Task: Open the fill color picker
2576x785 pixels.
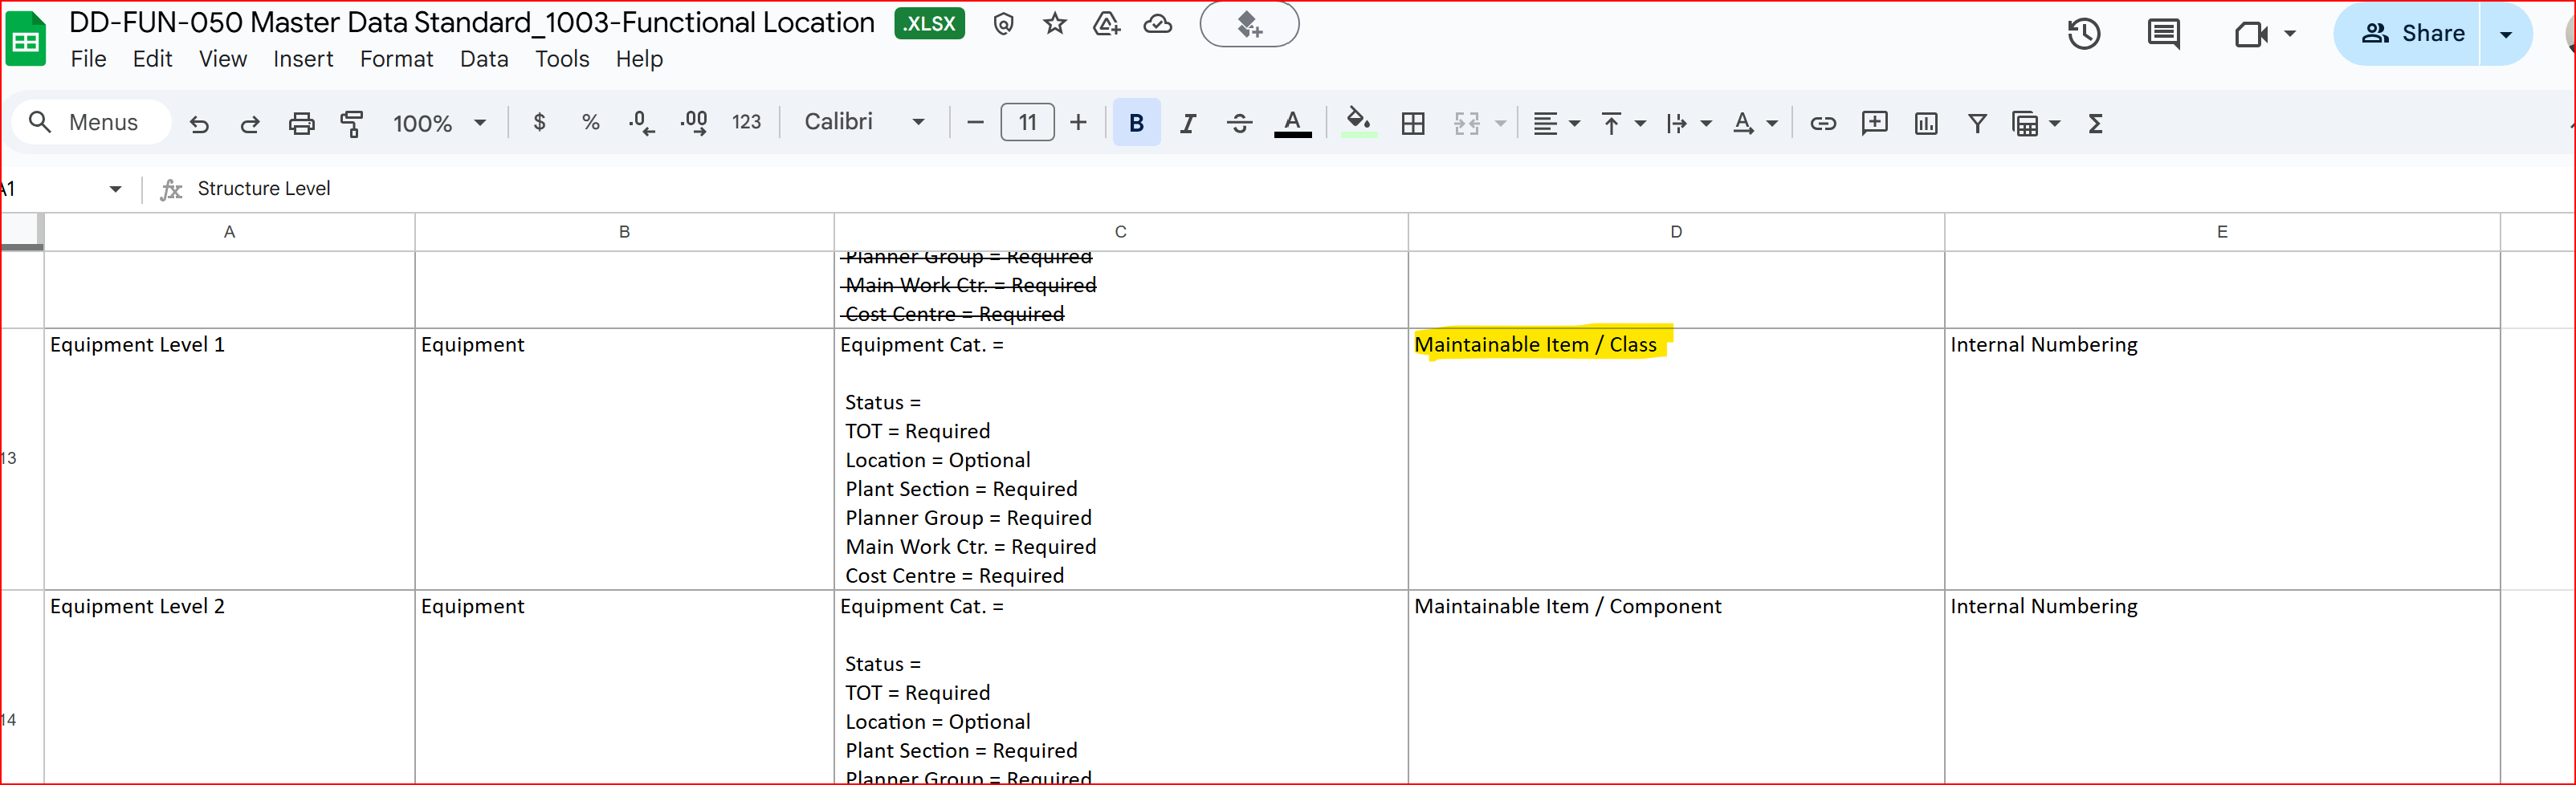Action: click(x=1358, y=123)
